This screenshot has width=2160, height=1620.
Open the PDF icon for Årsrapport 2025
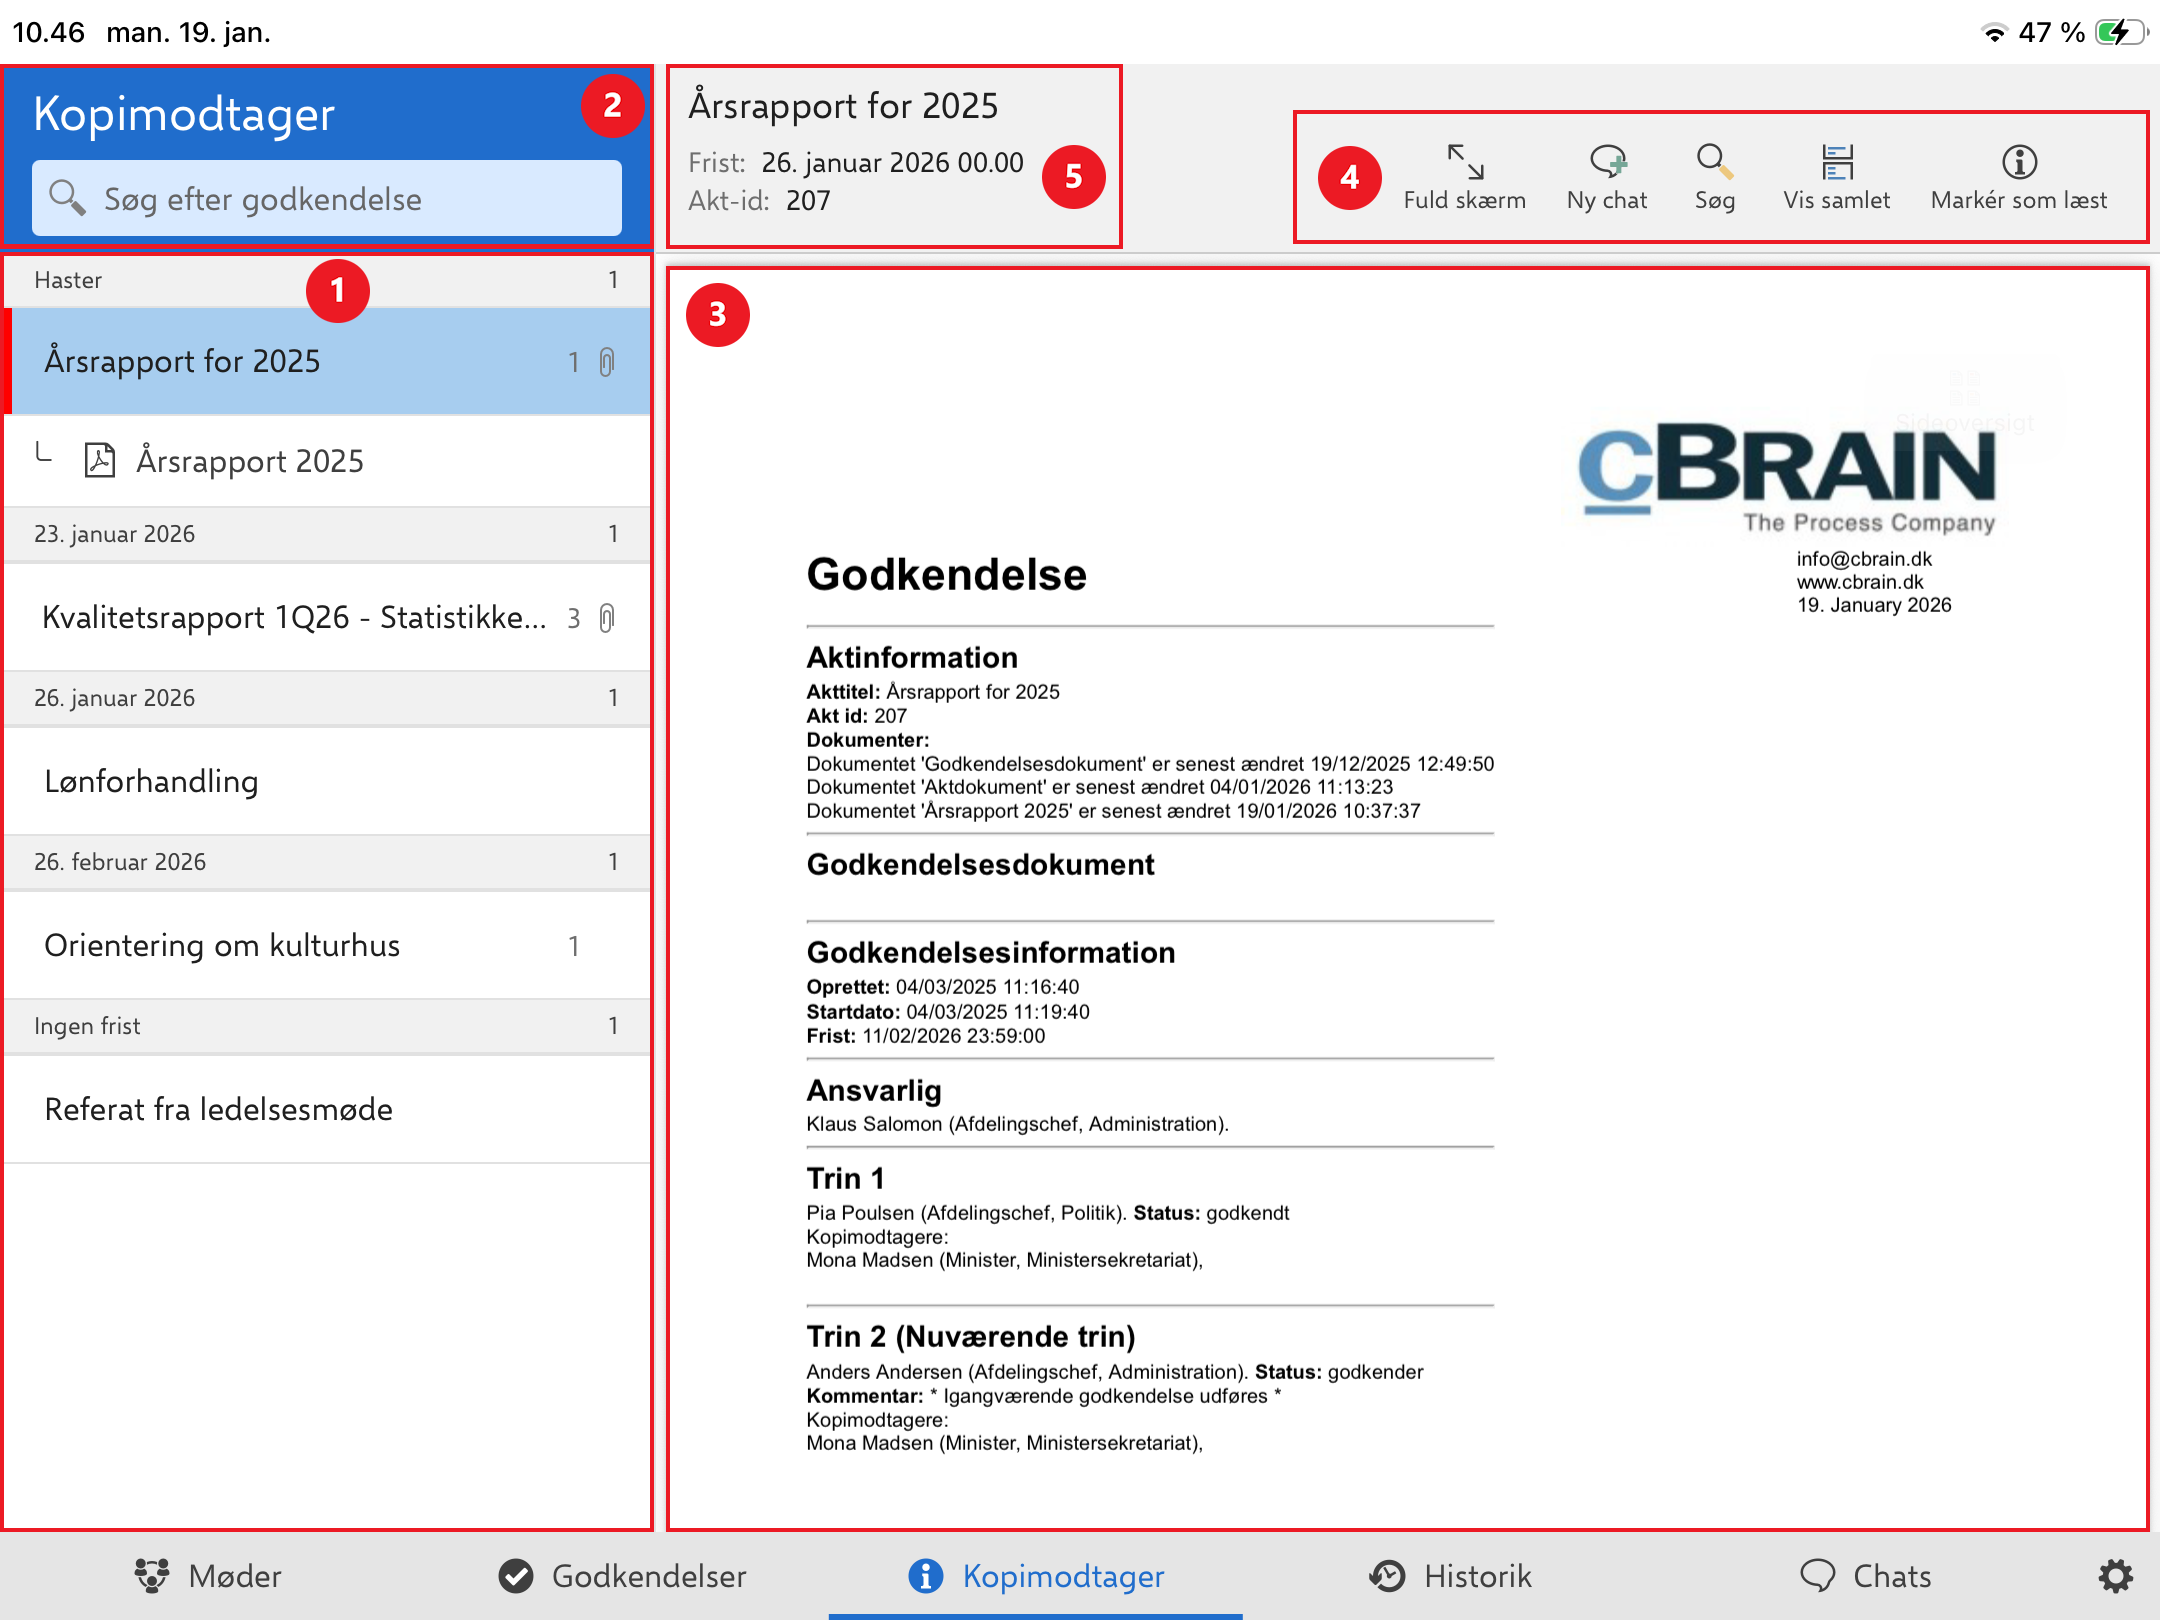tap(100, 460)
